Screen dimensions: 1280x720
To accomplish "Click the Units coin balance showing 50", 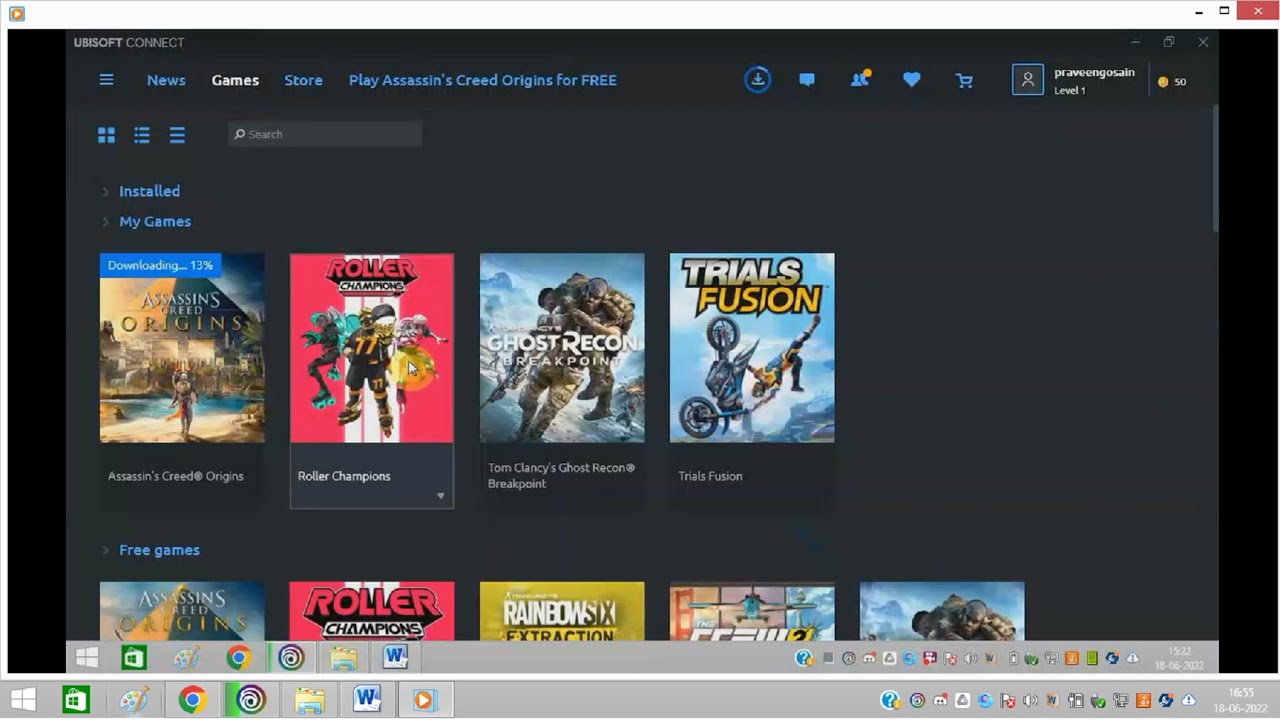I will [x=1172, y=82].
